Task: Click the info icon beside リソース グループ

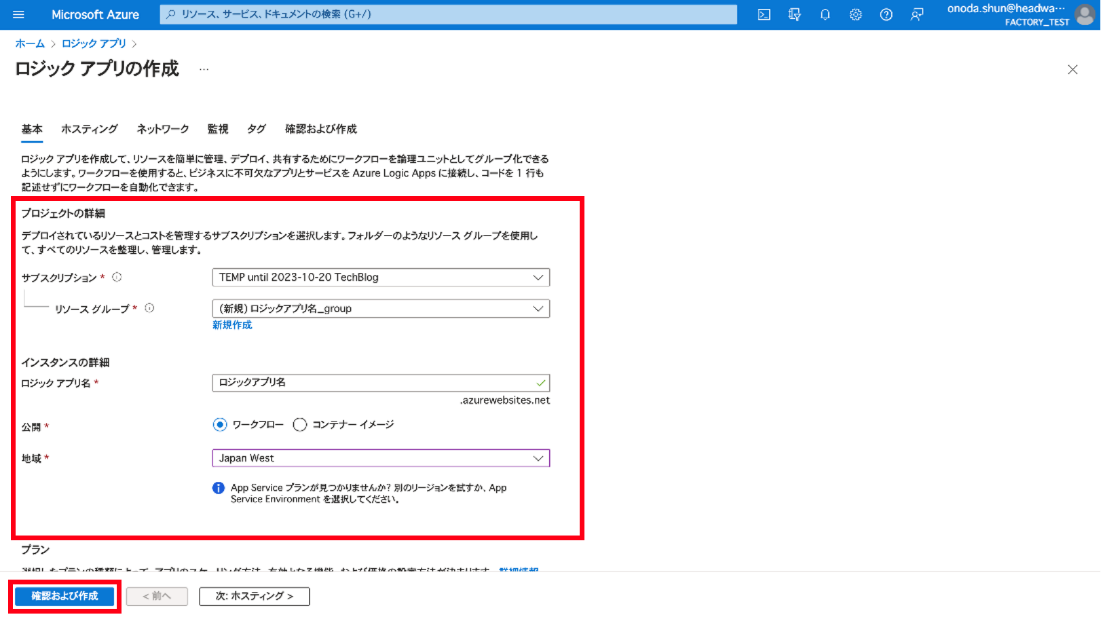Action: 150,308
